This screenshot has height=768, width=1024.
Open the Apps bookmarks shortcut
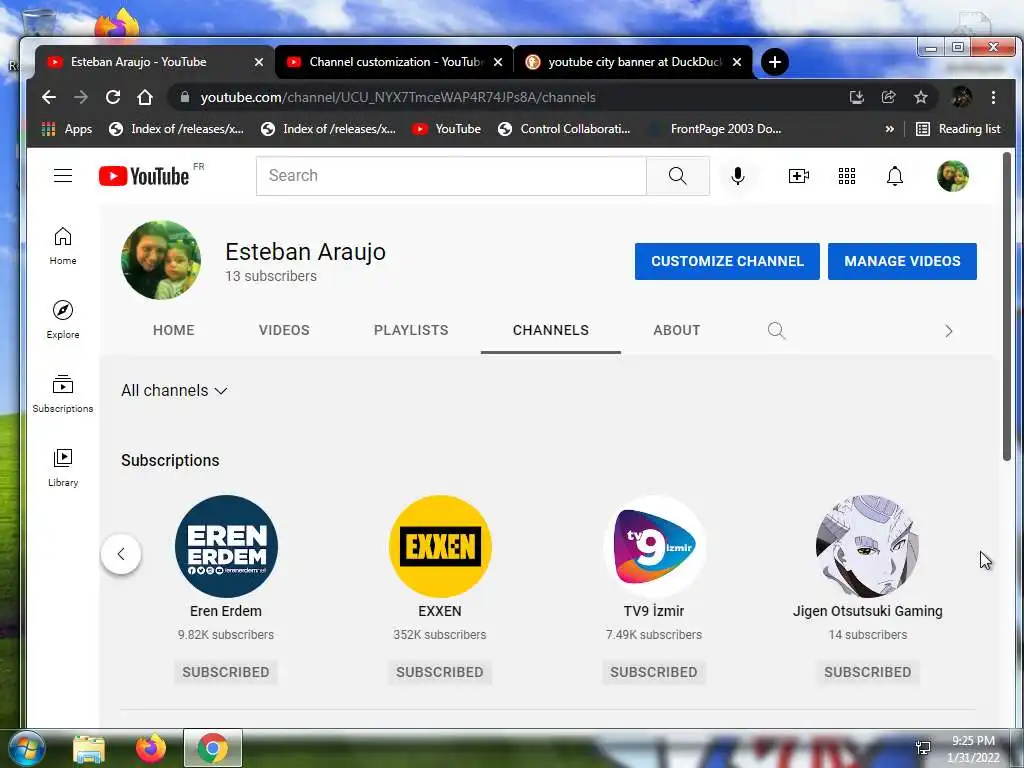pos(67,129)
